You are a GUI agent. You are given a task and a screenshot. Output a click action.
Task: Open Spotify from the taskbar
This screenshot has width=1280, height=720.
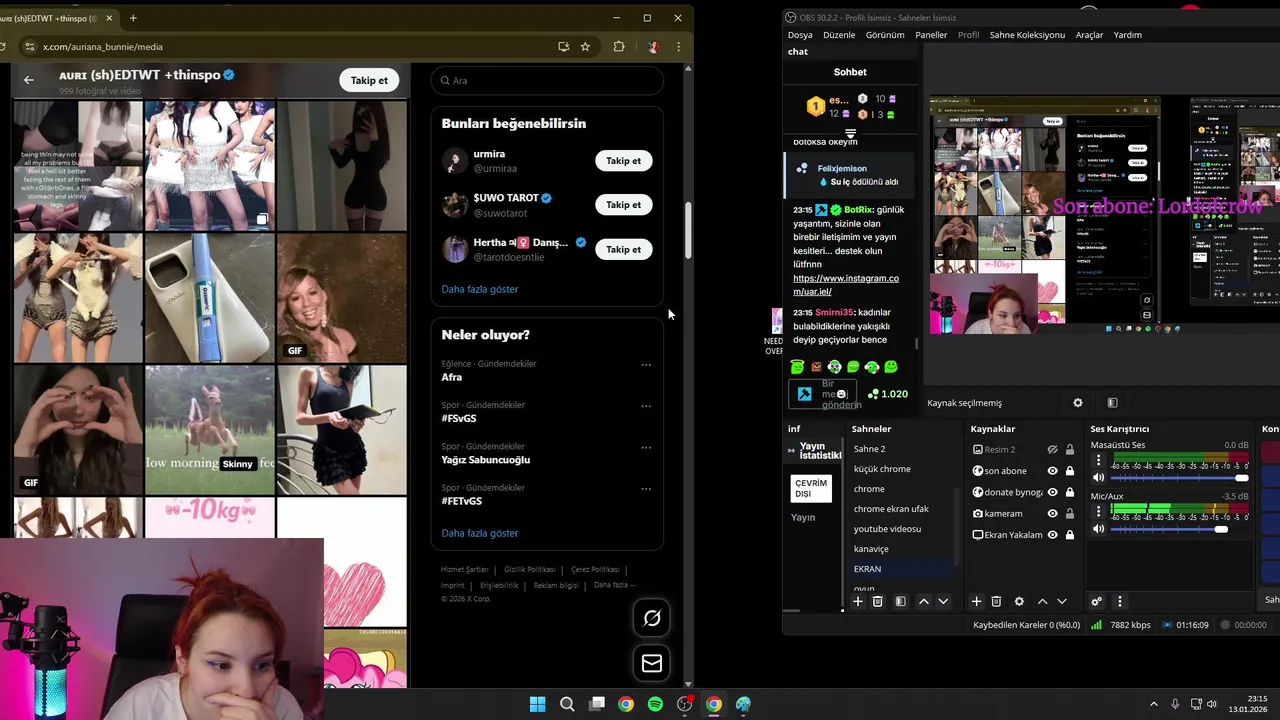click(x=655, y=704)
